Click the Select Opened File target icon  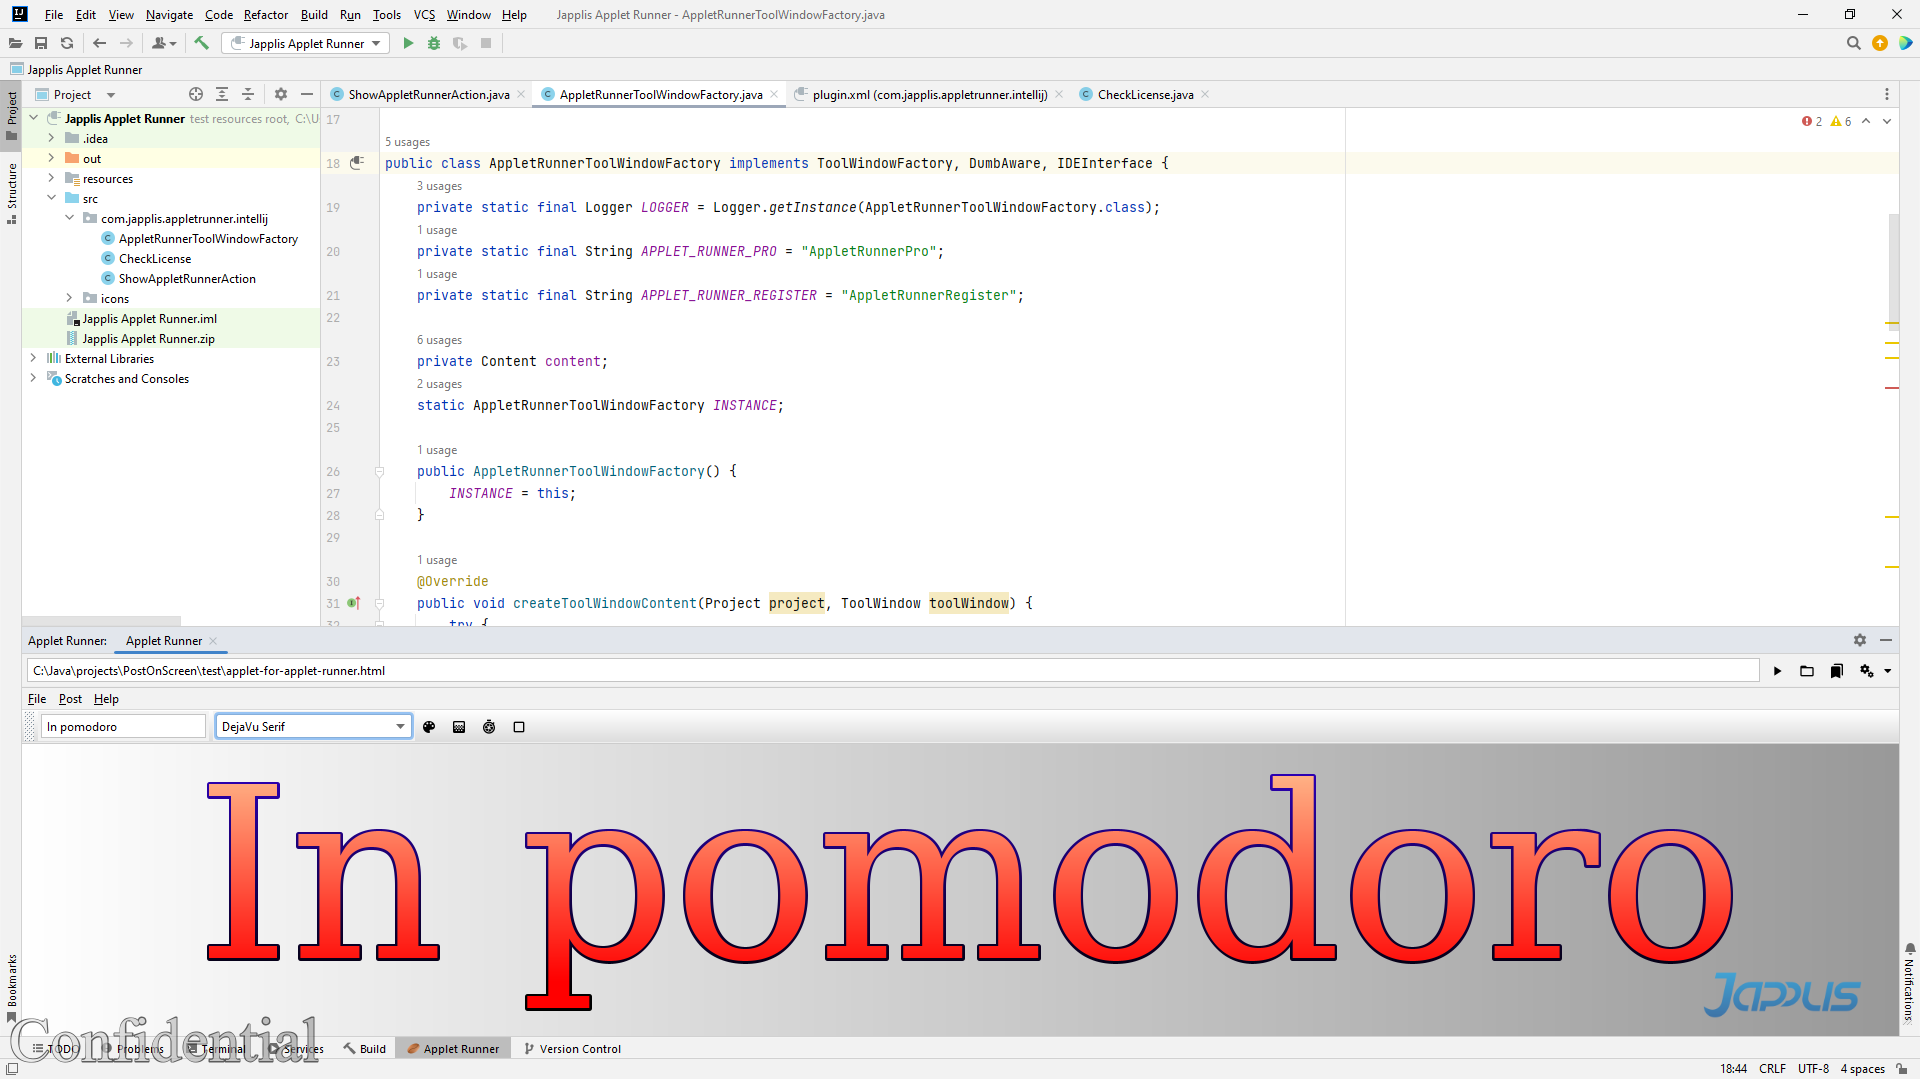196,94
